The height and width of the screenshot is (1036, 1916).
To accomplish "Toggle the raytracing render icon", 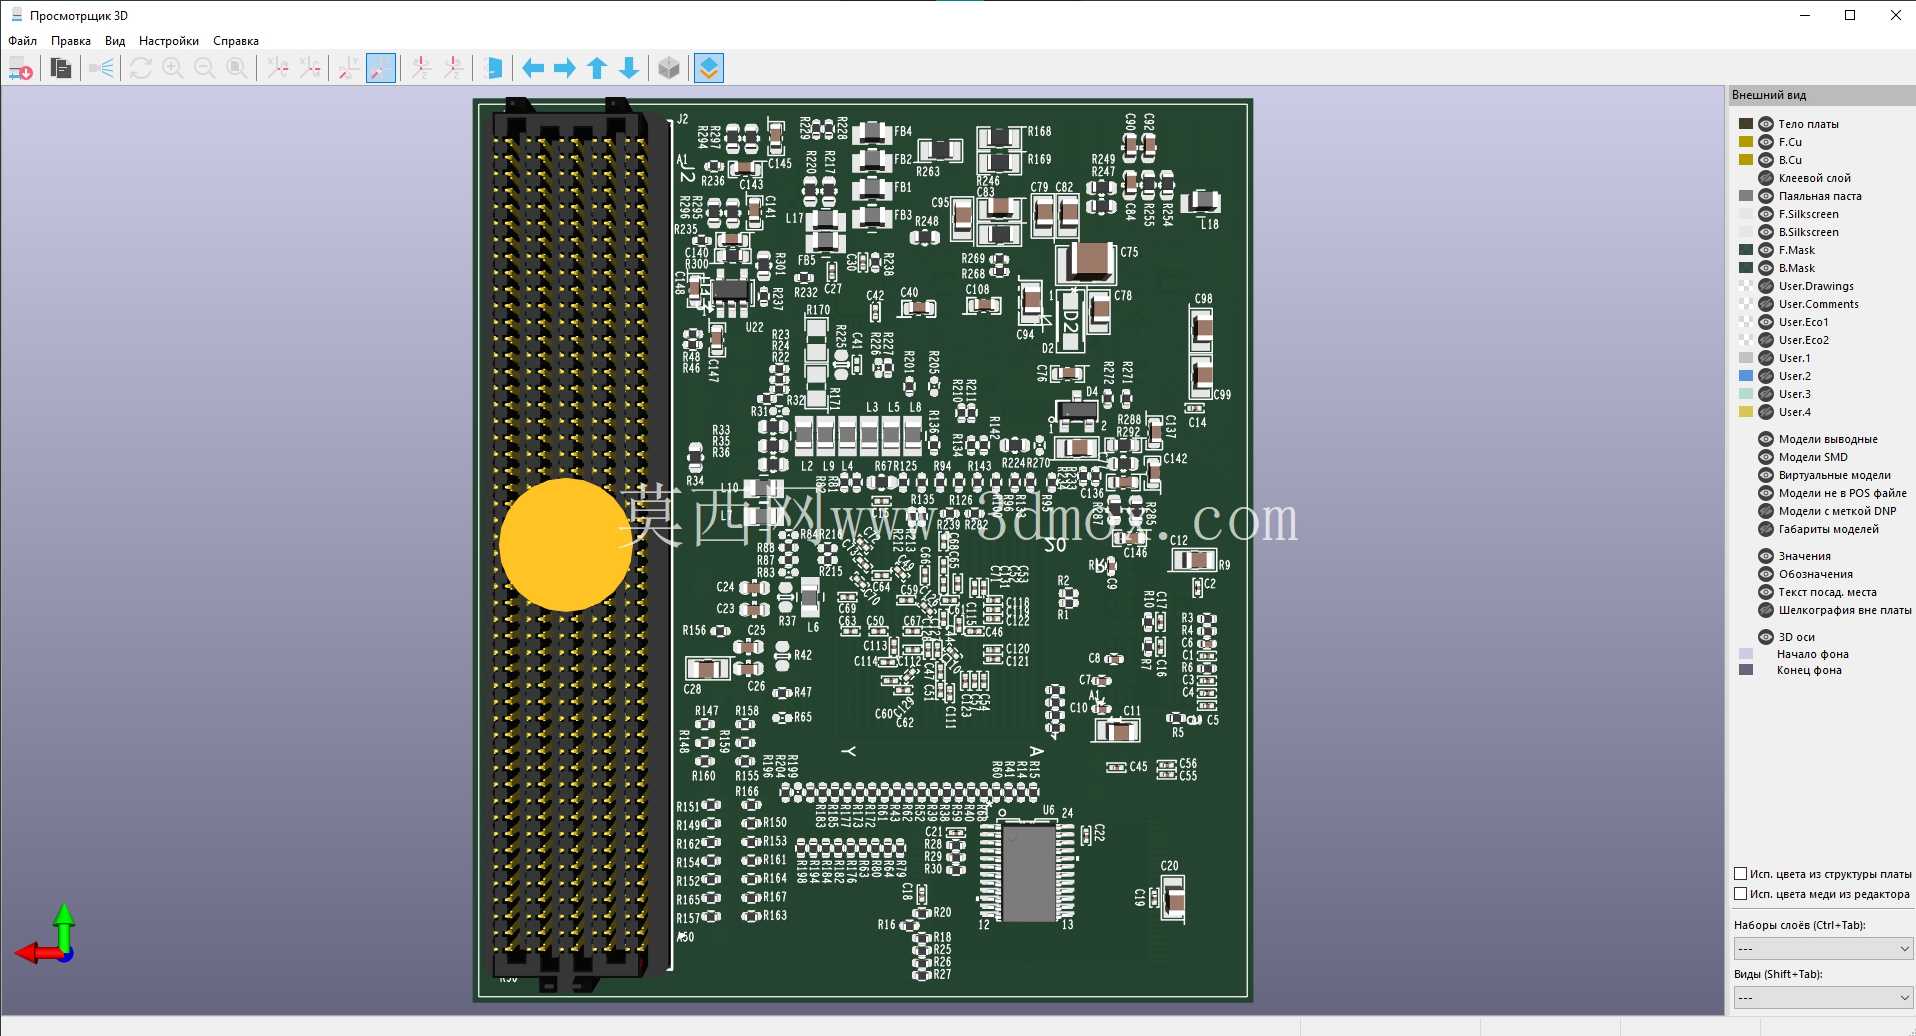I will [x=101, y=68].
